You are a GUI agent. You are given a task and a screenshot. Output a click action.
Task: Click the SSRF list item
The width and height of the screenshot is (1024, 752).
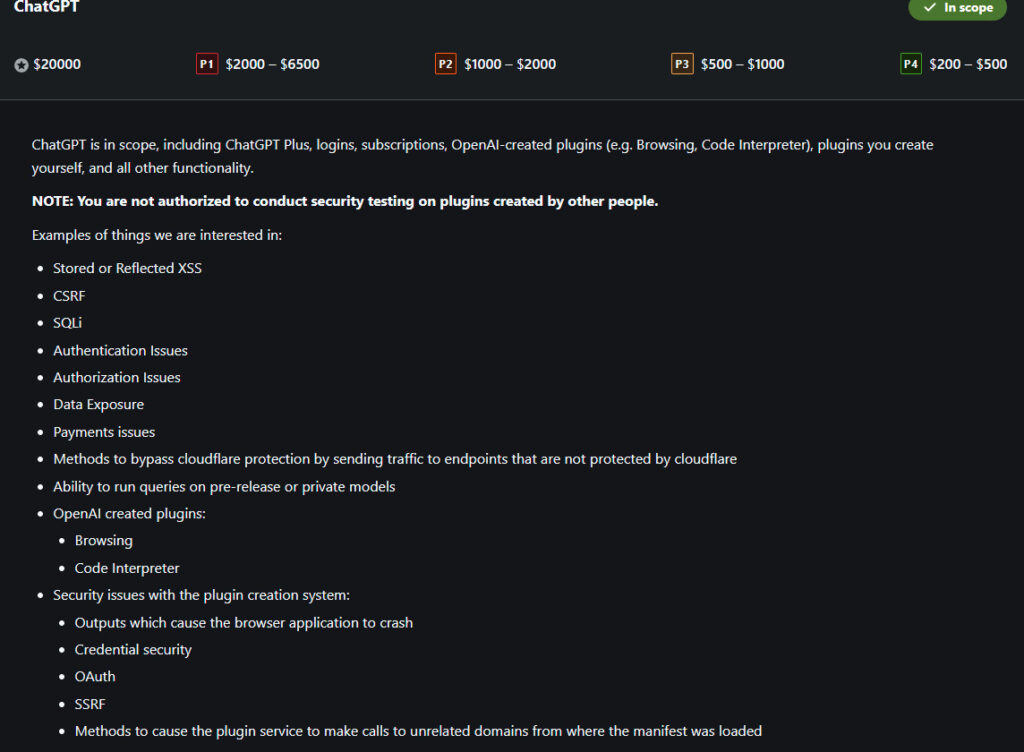click(90, 704)
